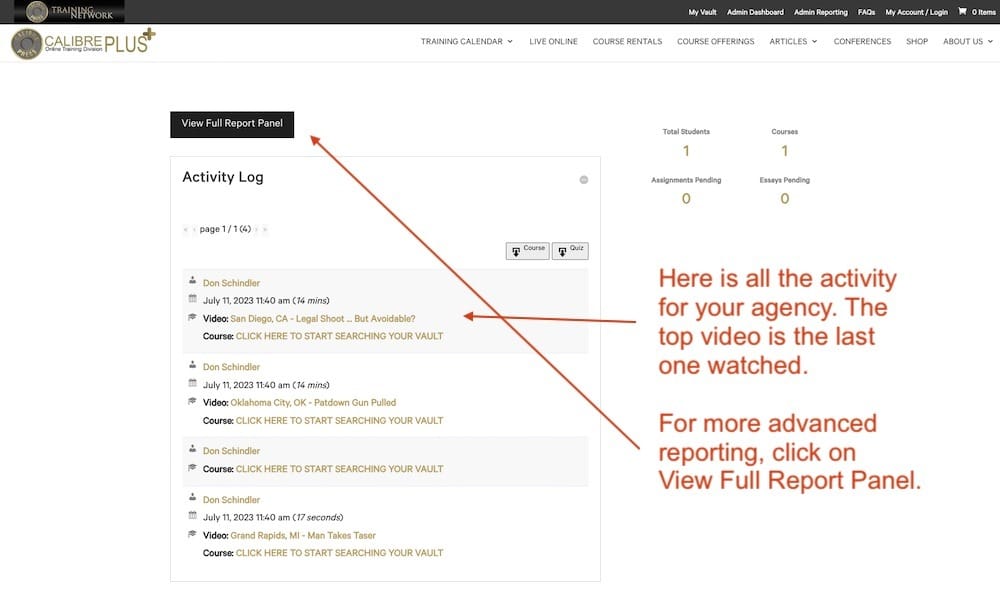Go to first page of activity log
Image resolution: width=1000 pixels, height=591 pixels.
(x=186, y=229)
